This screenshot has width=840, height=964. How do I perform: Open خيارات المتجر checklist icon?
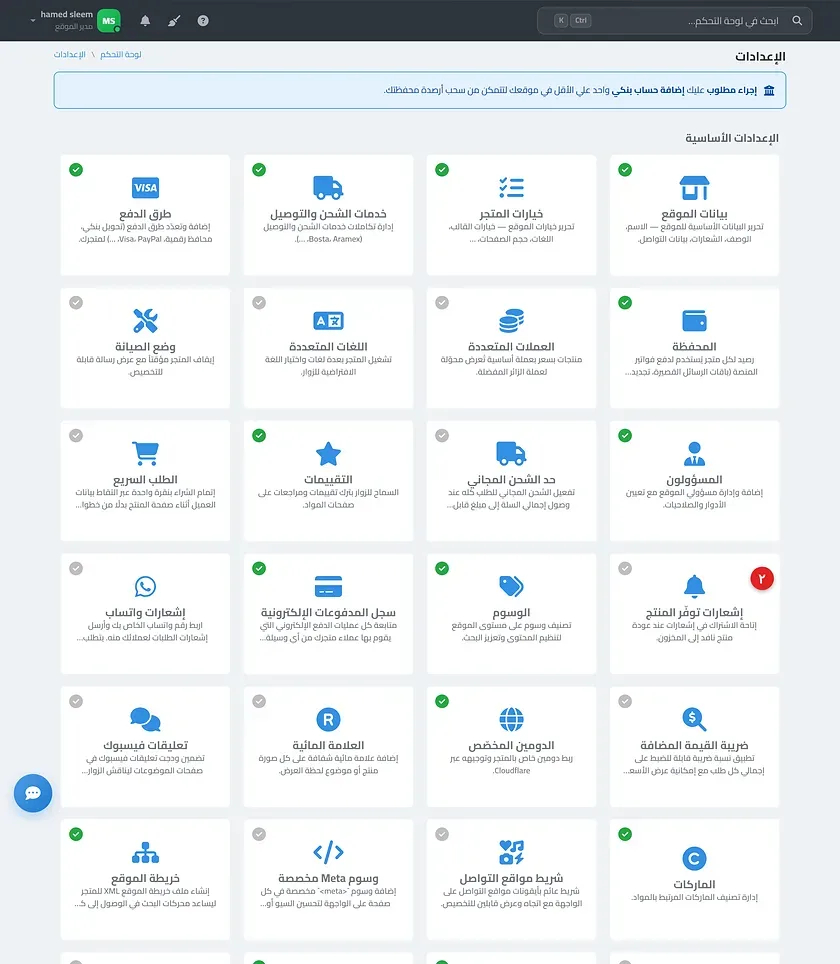pos(512,188)
